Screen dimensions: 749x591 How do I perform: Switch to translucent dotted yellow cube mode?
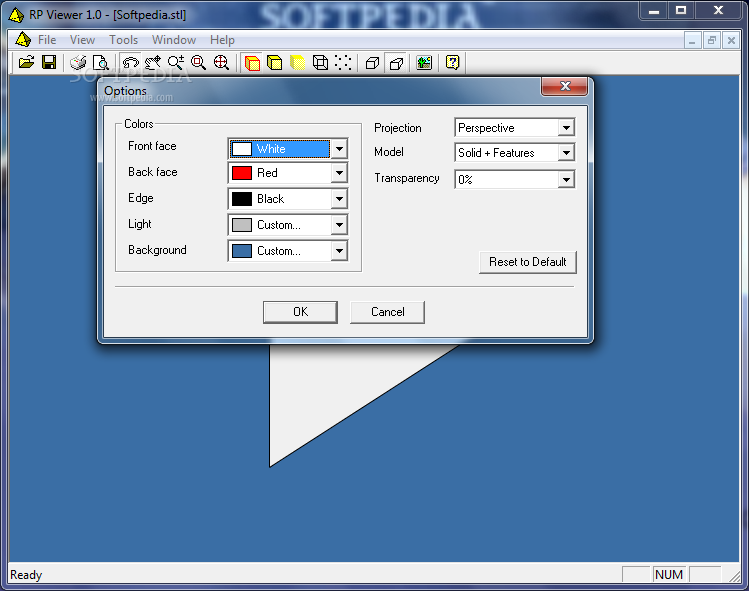click(x=297, y=62)
